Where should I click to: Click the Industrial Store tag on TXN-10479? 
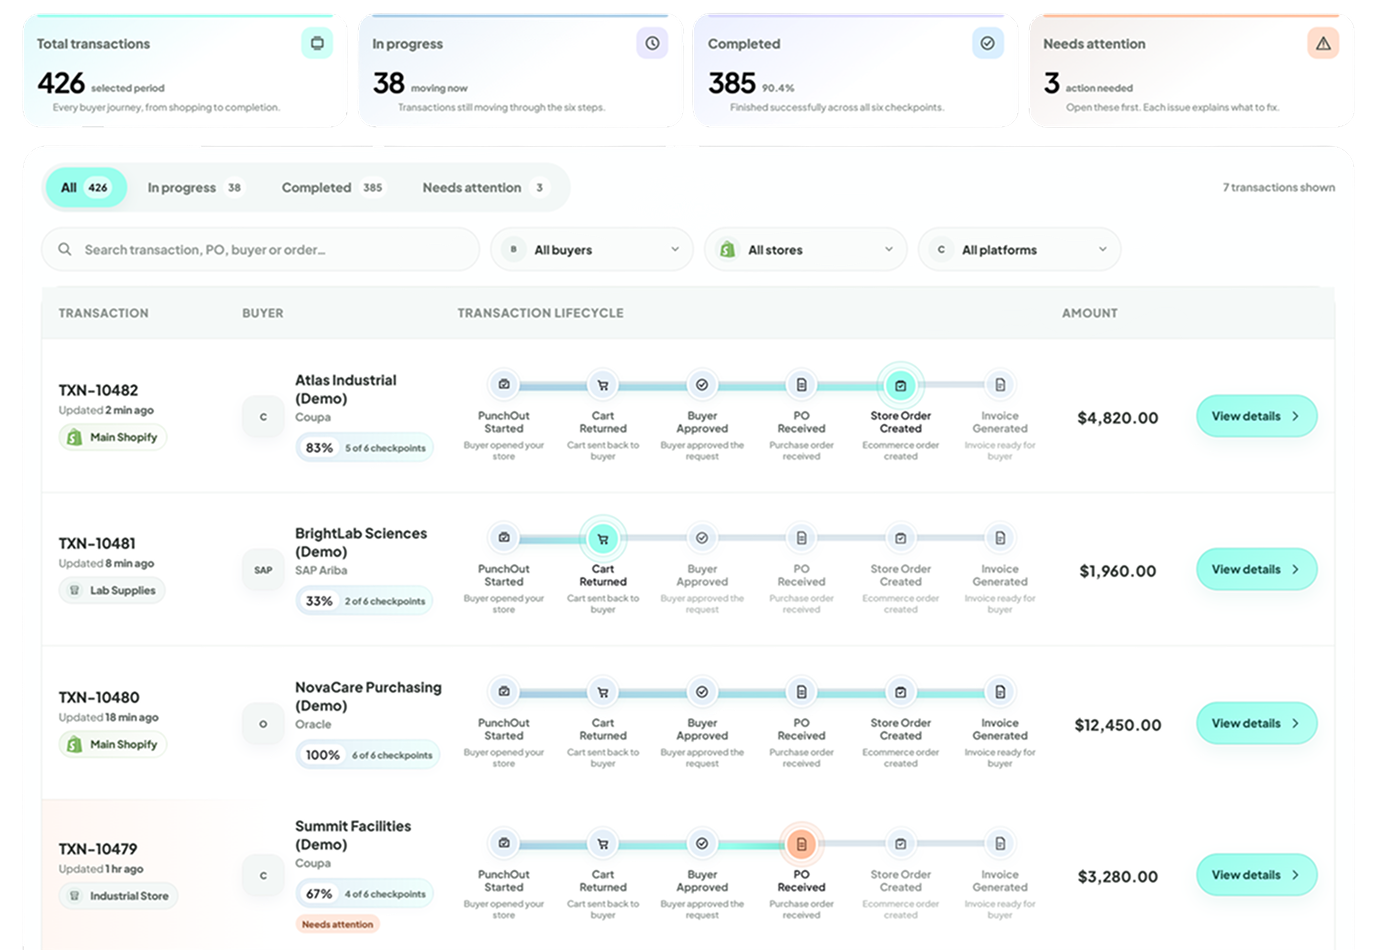click(x=118, y=896)
